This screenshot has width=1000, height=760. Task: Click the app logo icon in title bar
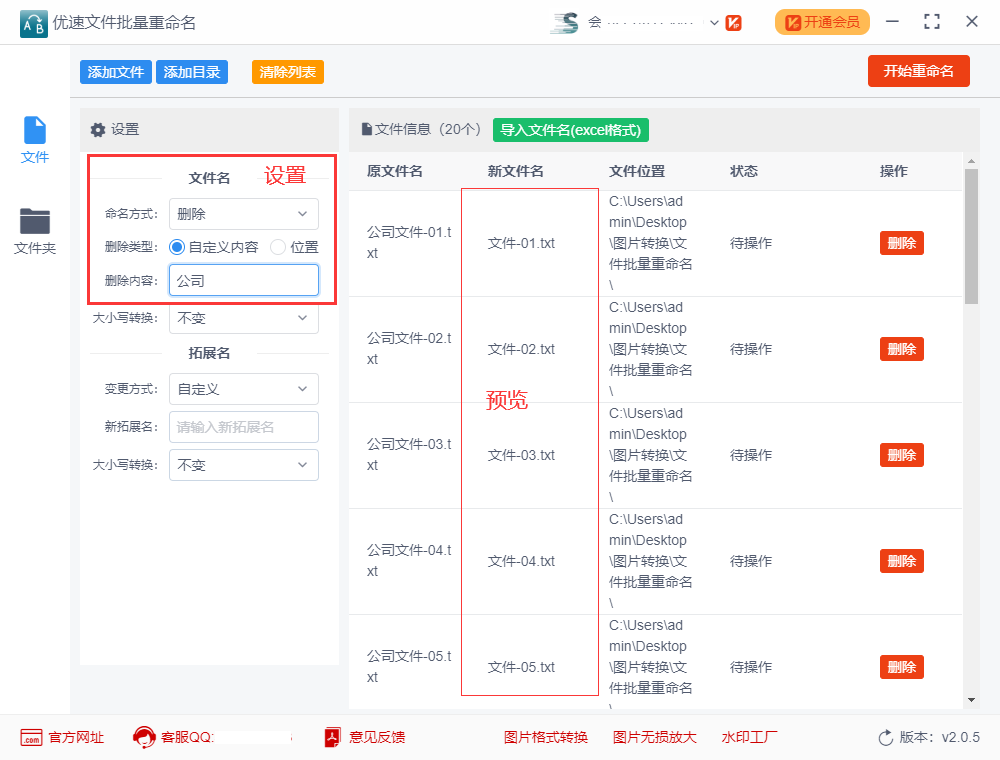coord(33,21)
